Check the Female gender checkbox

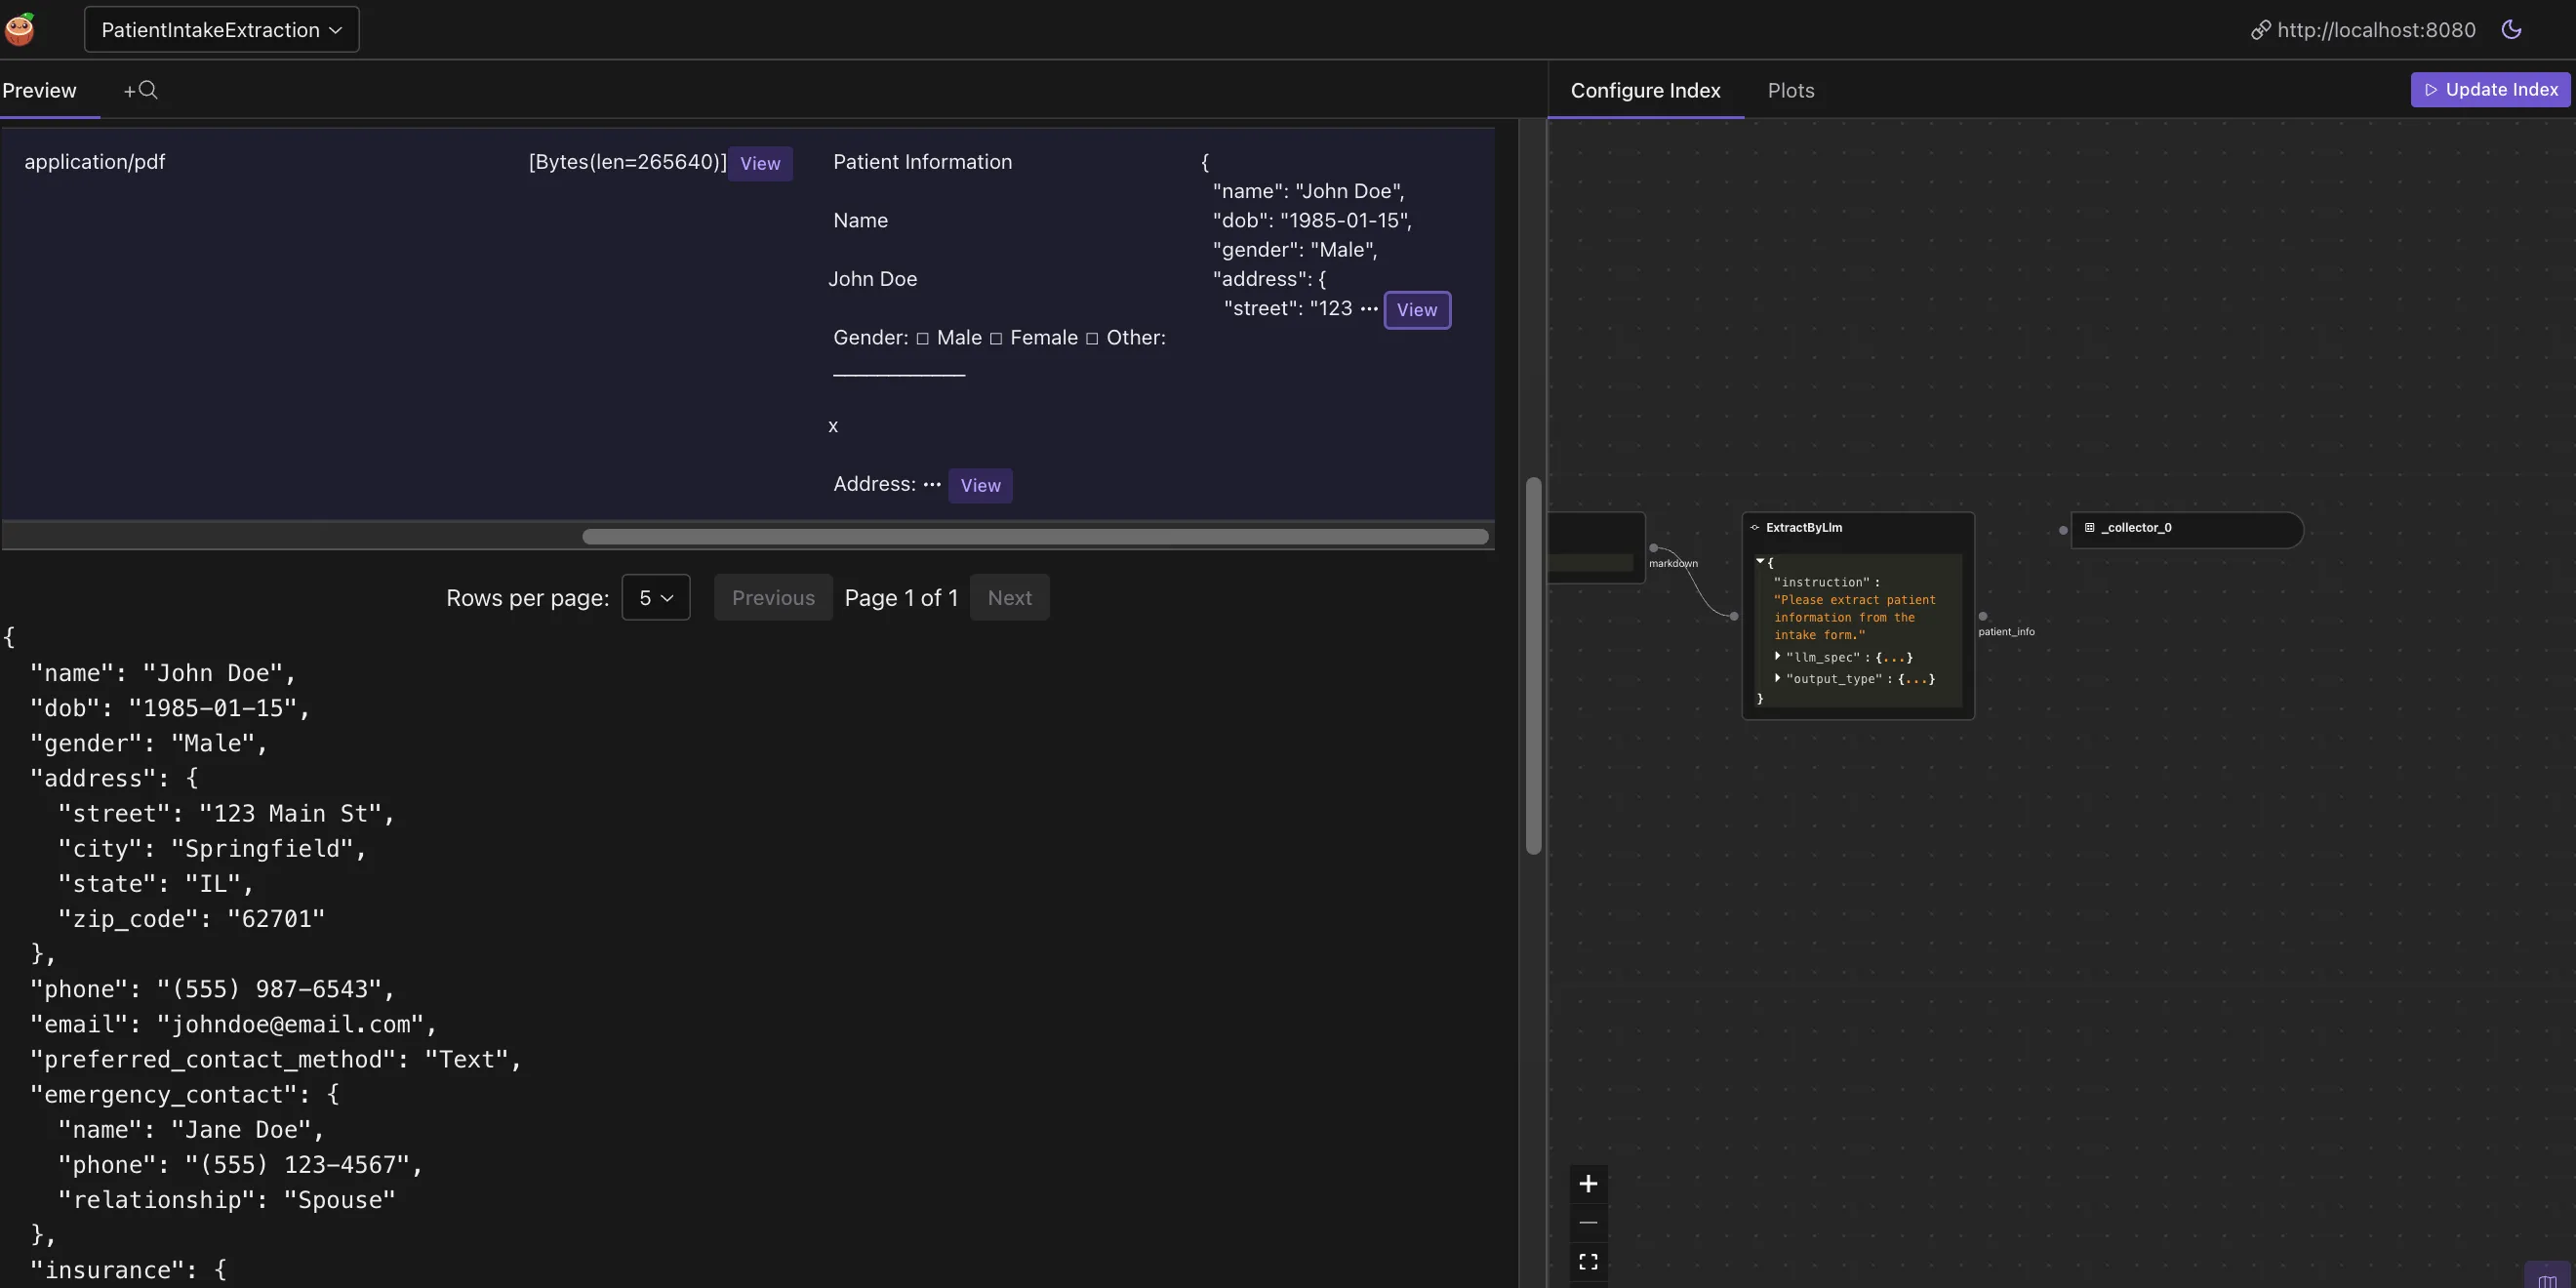(x=996, y=338)
